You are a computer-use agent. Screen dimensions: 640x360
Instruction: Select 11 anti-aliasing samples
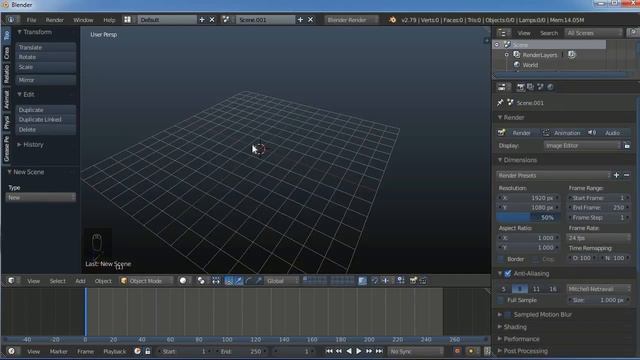[x=536, y=289]
